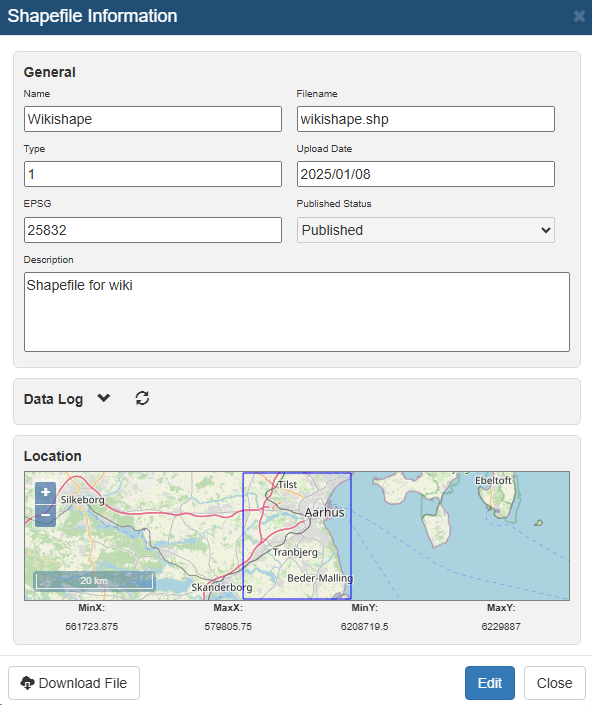The width and height of the screenshot is (592, 705).
Task: Refresh the Data Log
Action: click(x=142, y=398)
